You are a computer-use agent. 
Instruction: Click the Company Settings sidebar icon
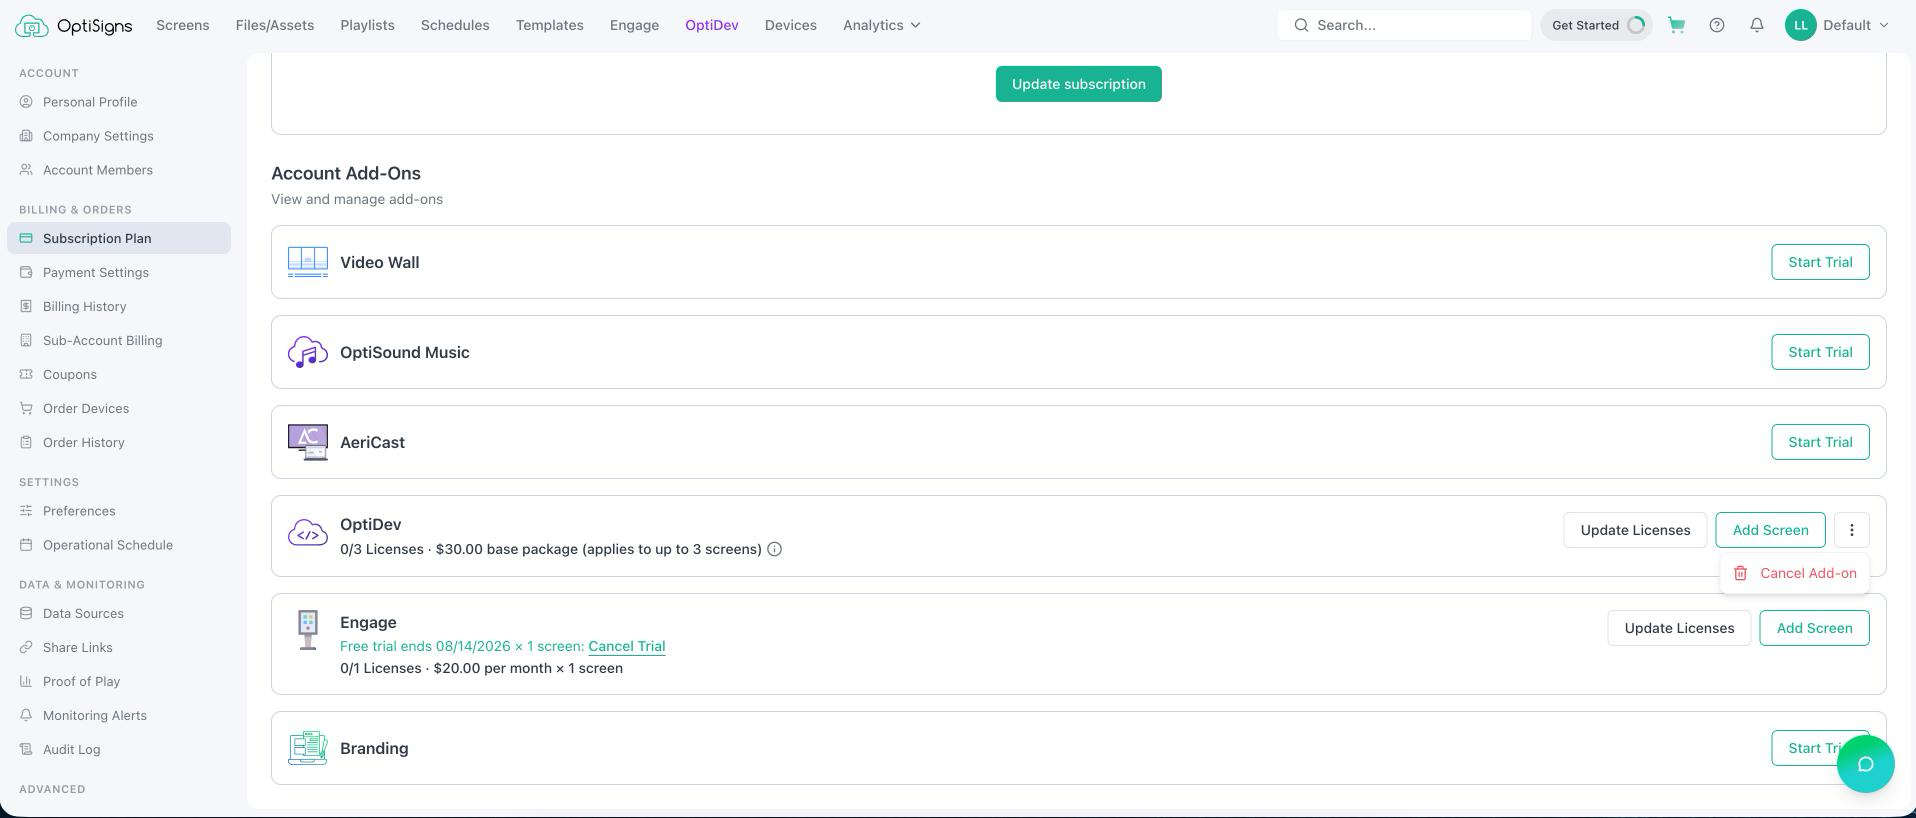pyautogui.click(x=26, y=136)
